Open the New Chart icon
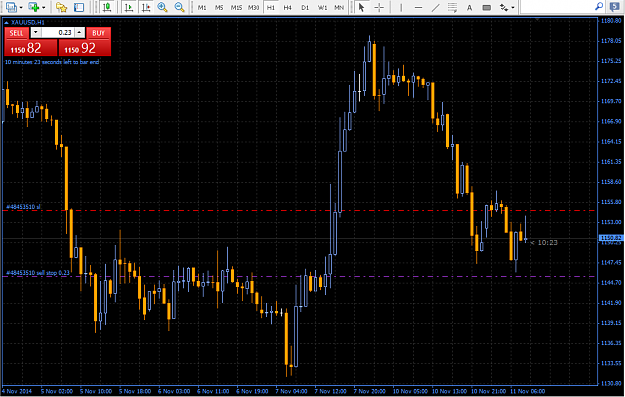 [x=11, y=7]
